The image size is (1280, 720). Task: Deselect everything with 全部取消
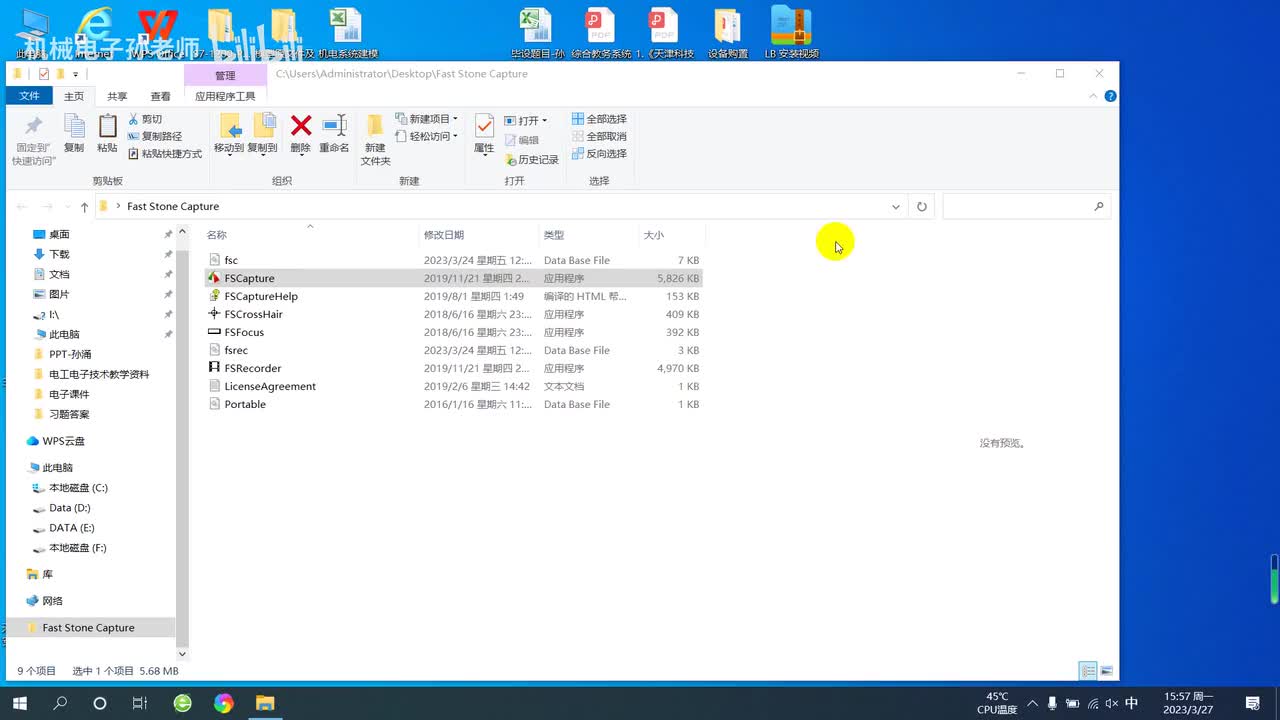(x=599, y=136)
